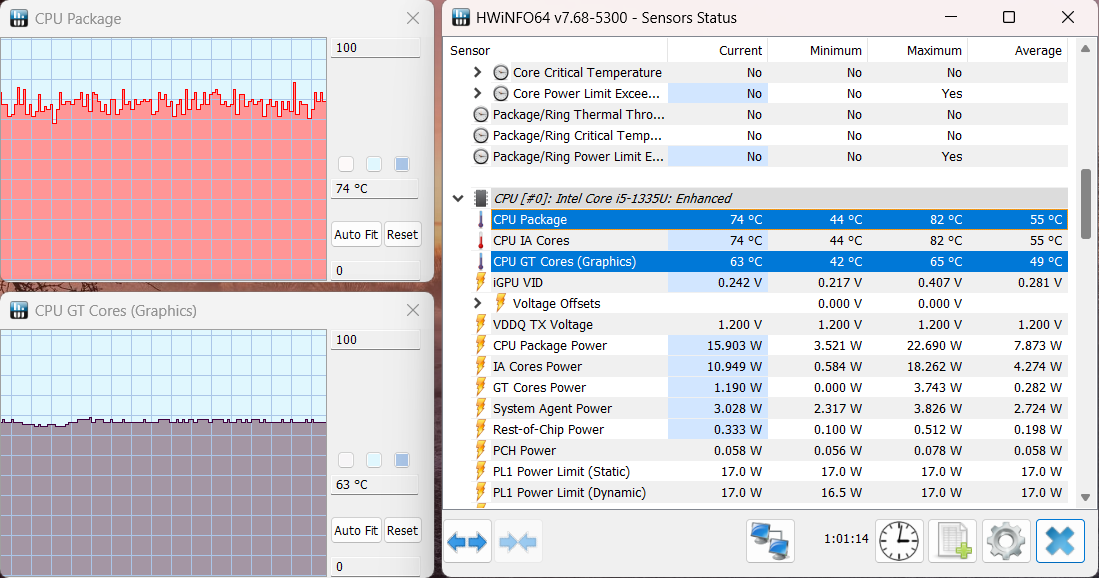Screen dimensions: 1099x578
Task: Click the 22.690 W maximum power value
Action: coord(933,345)
